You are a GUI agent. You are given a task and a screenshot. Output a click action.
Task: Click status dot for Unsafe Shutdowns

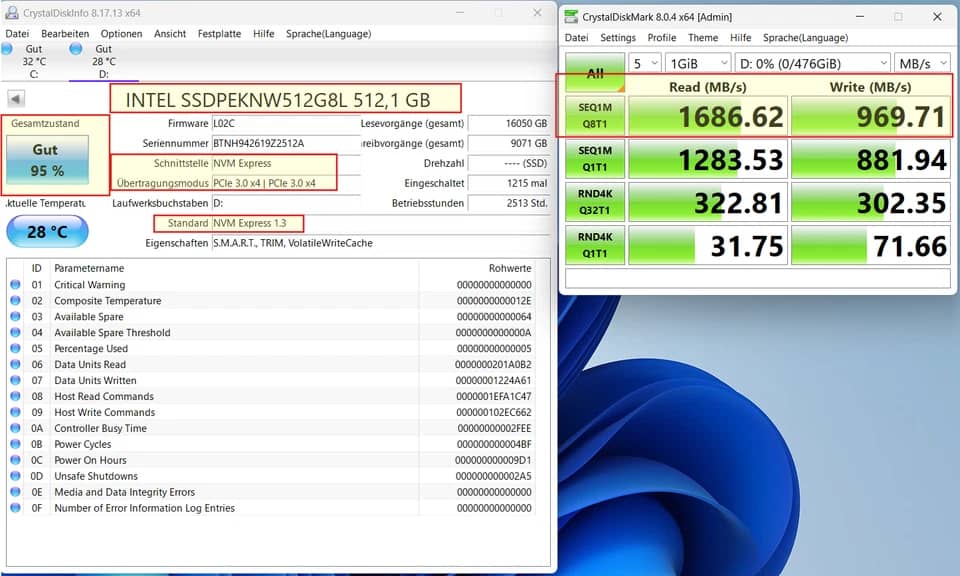tap(15, 476)
